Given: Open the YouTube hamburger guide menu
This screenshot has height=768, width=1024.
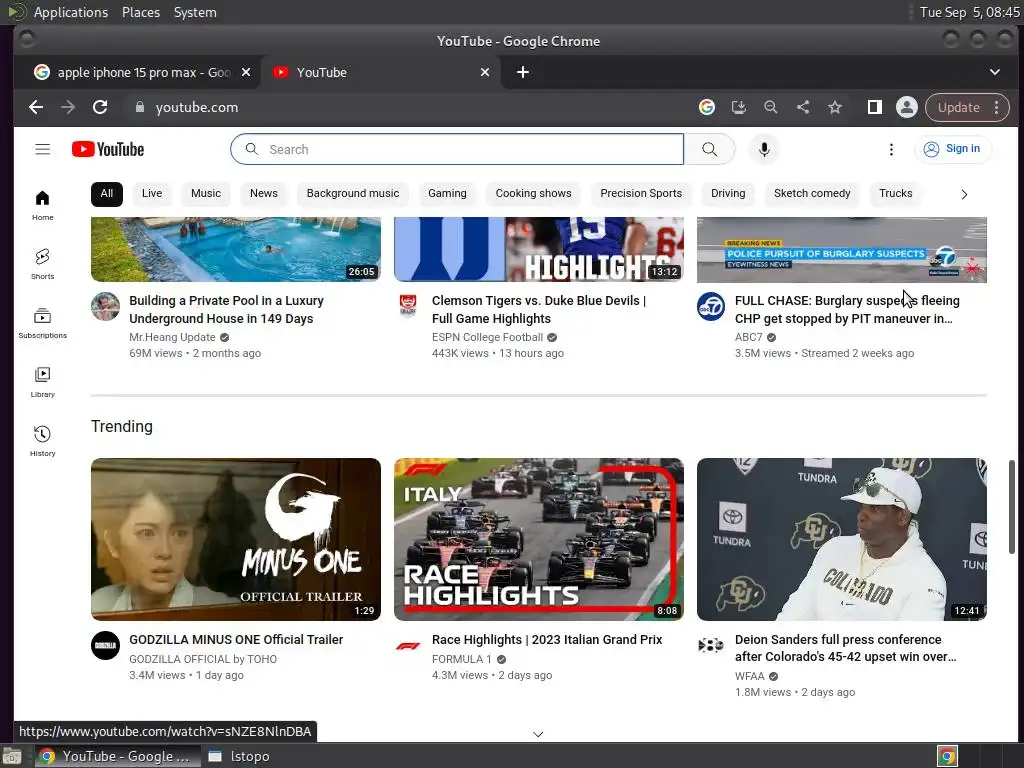Looking at the screenshot, I should tap(42, 150).
